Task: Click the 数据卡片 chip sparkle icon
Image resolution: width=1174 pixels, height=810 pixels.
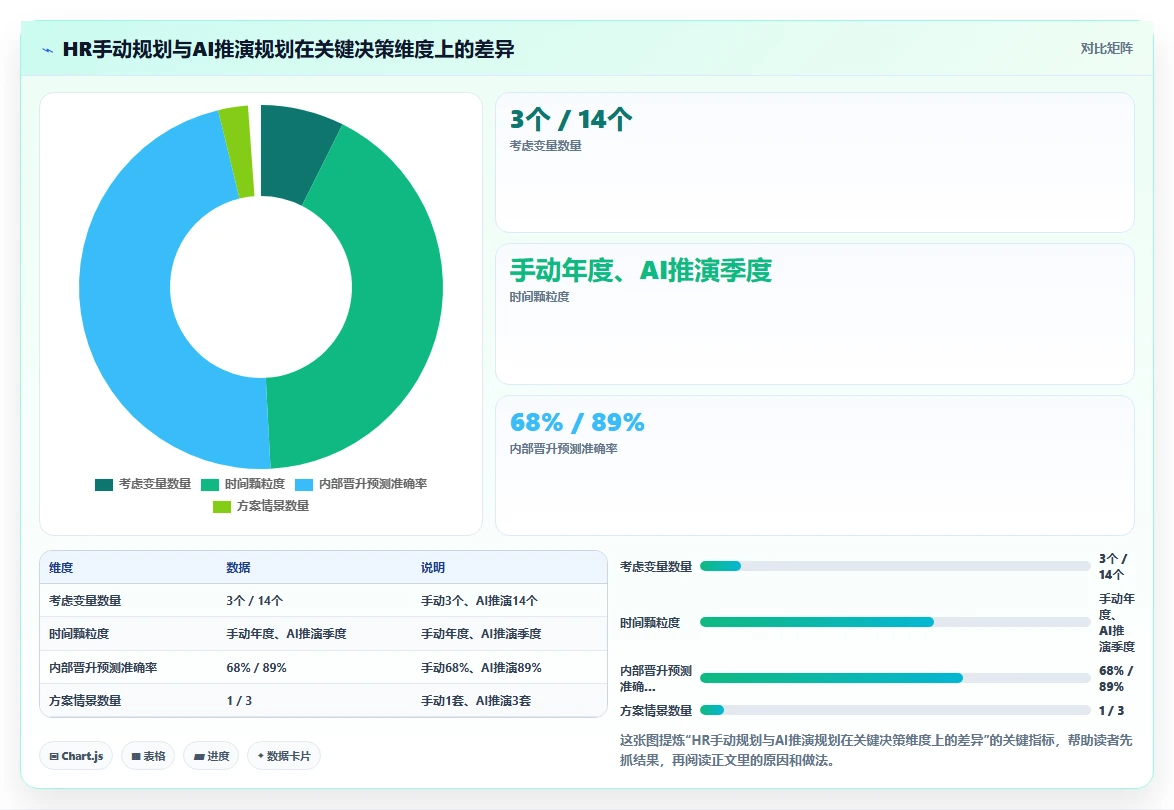Action: (x=261, y=756)
